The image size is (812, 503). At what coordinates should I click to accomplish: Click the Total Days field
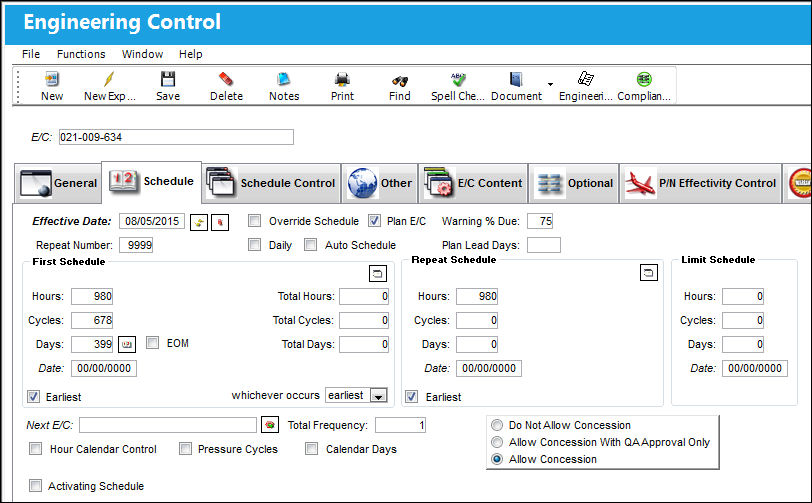click(364, 344)
